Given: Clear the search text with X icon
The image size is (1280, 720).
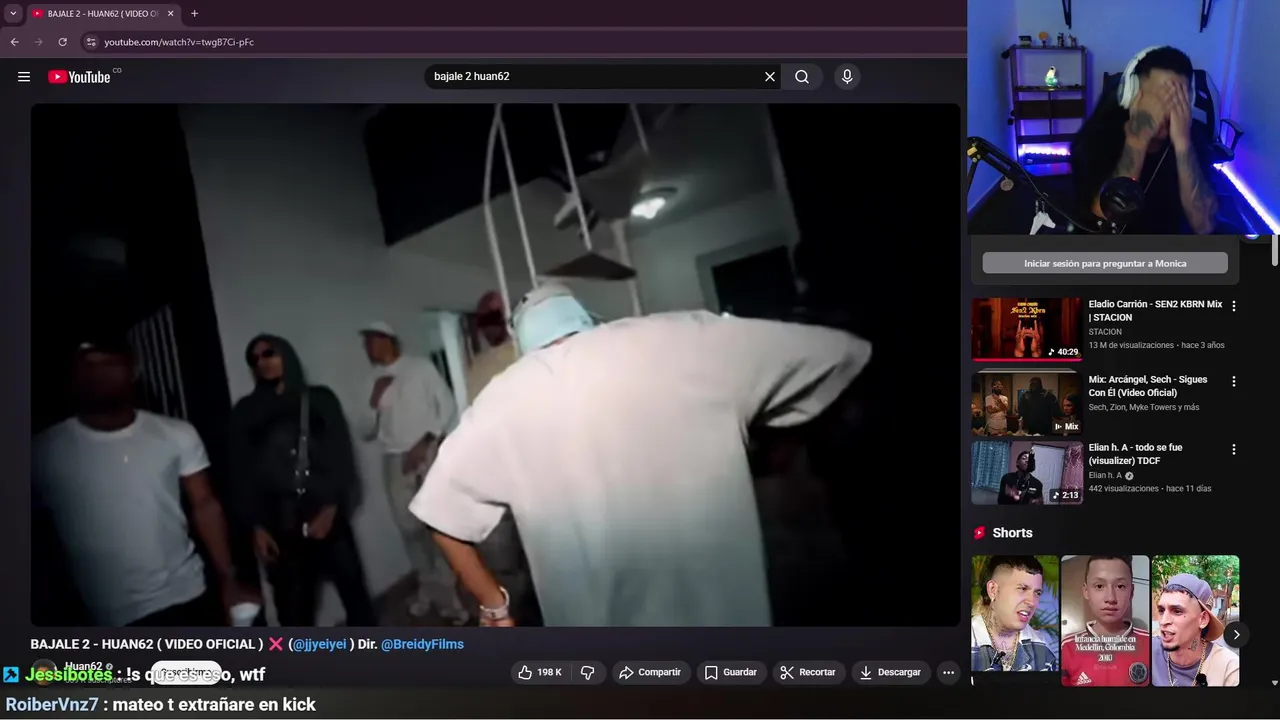Looking at the screenshot, I should (x=770, y=76).
